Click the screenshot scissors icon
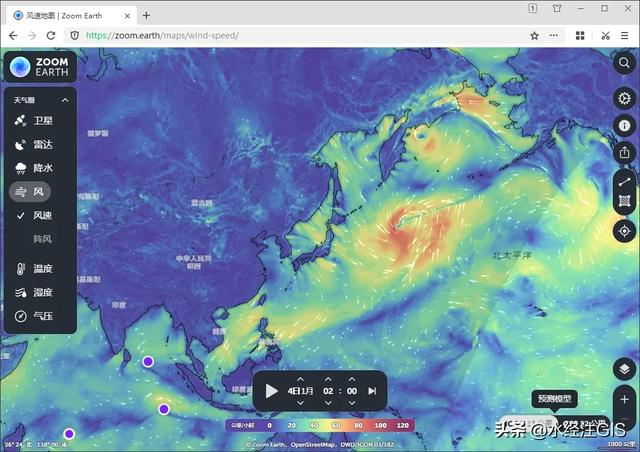 pos(605,36)
